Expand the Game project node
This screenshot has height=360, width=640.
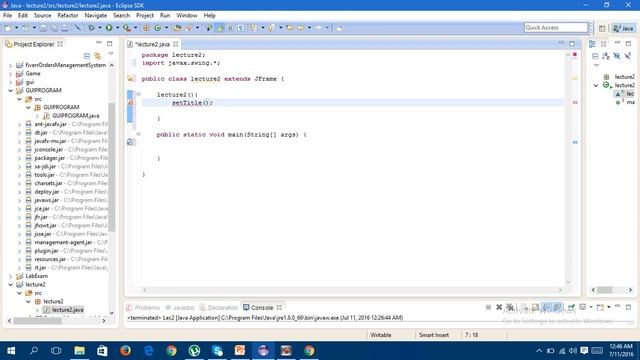point(11,74)
